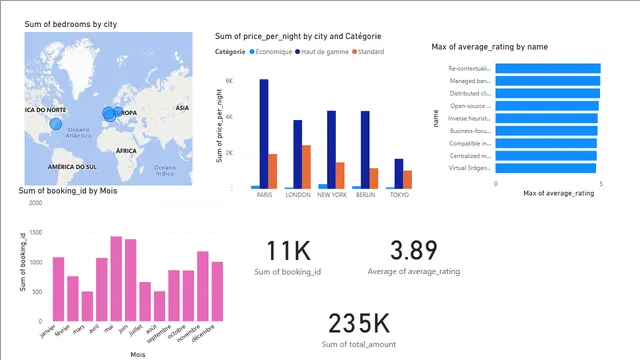Click the juillet bookings bar

(x=145, y=302)
